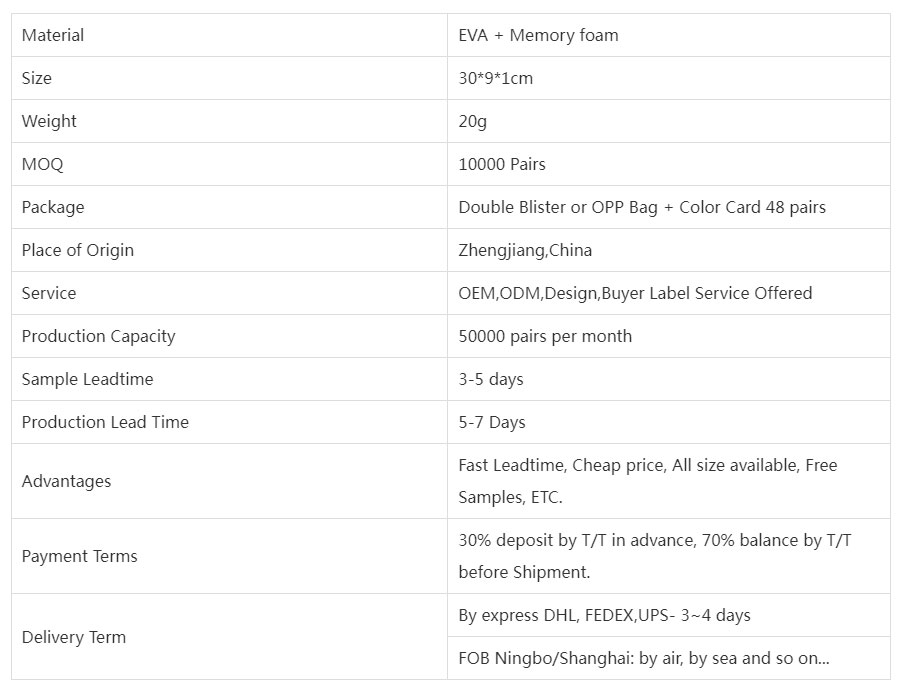
Task: Click the Advantages label cell
Action: (229, 481)
